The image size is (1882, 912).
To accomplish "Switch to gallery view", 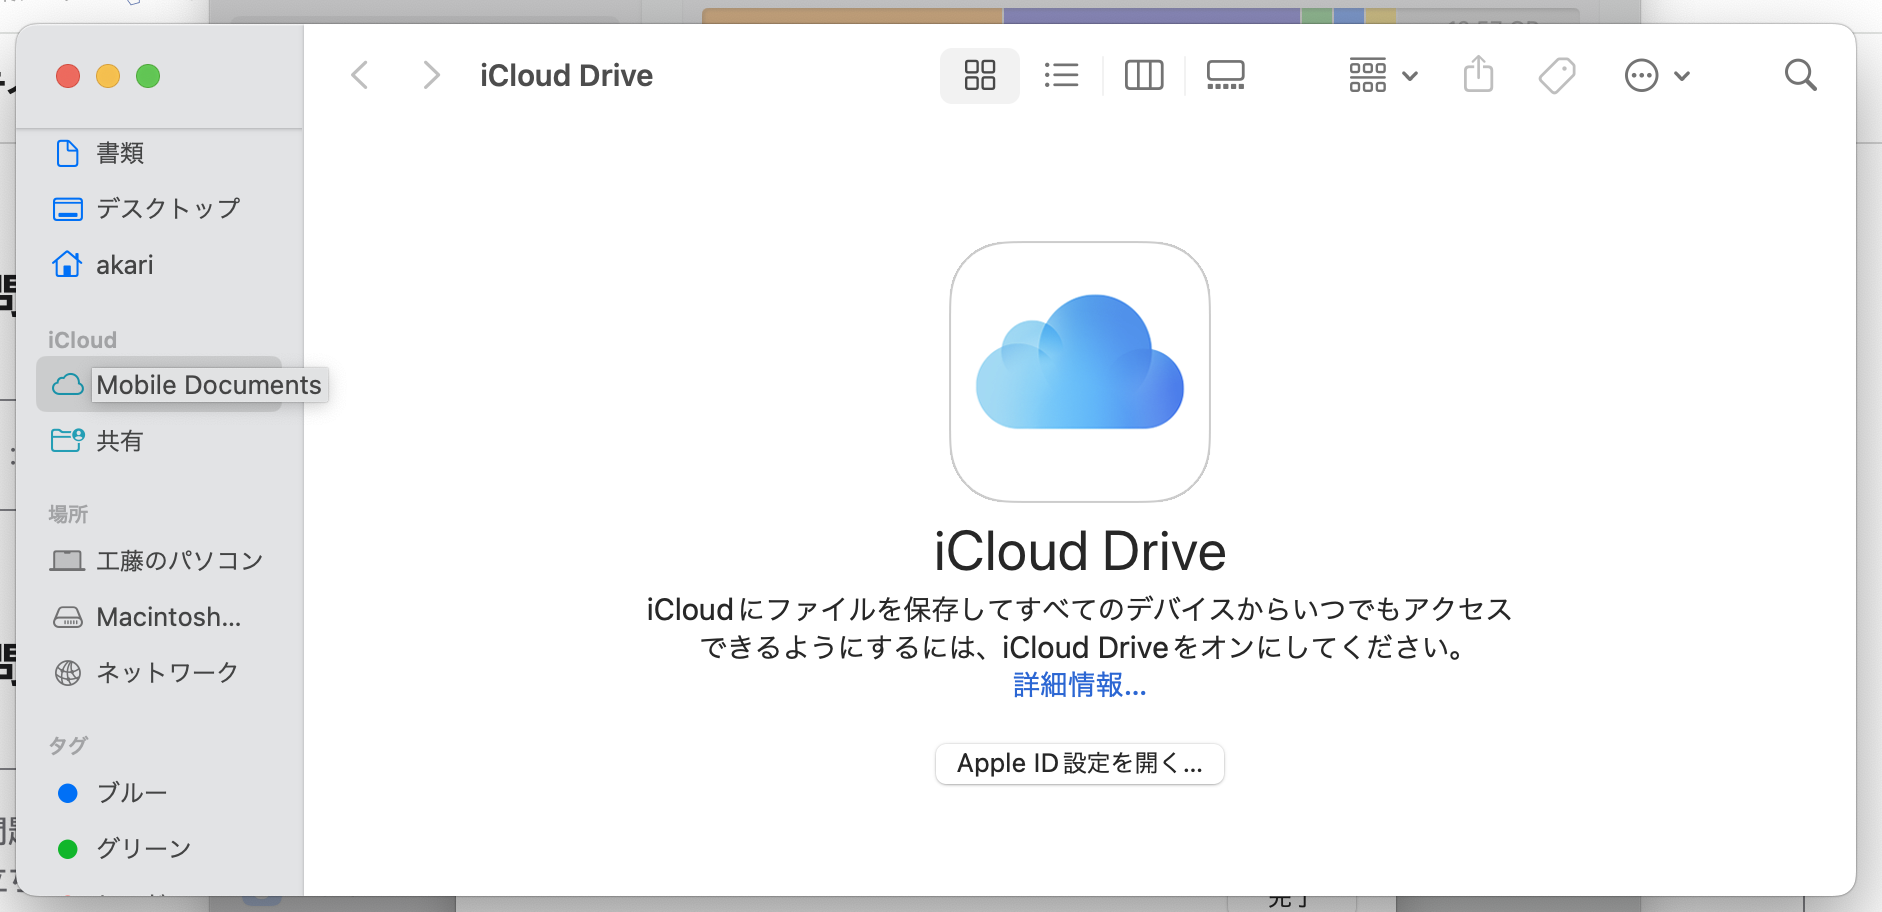I will [1225, 75].
